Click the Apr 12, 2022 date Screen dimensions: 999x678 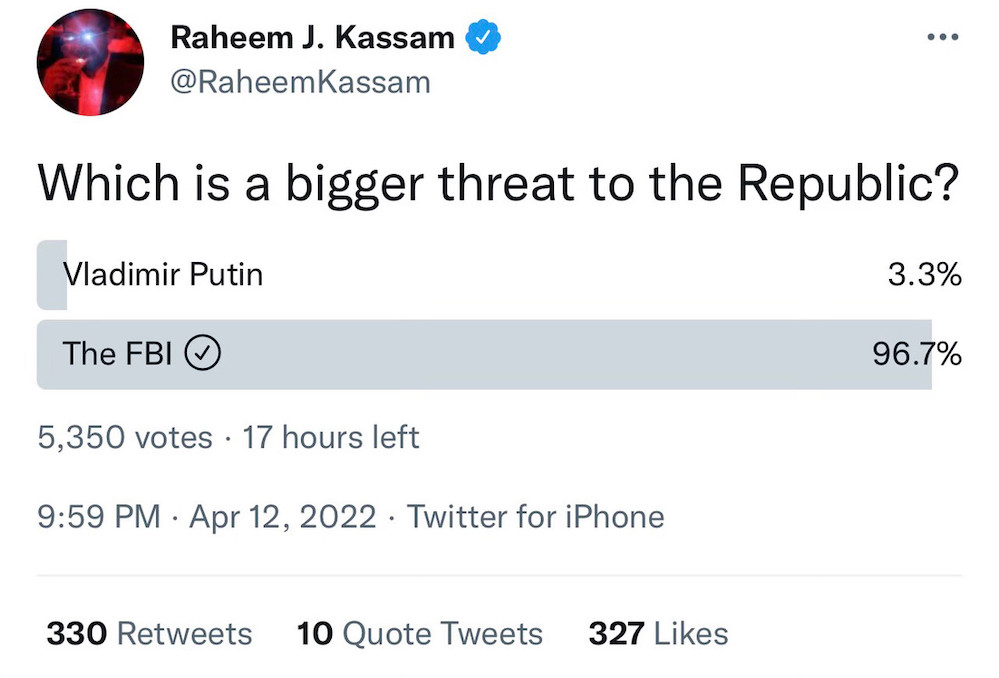[282, 516]
